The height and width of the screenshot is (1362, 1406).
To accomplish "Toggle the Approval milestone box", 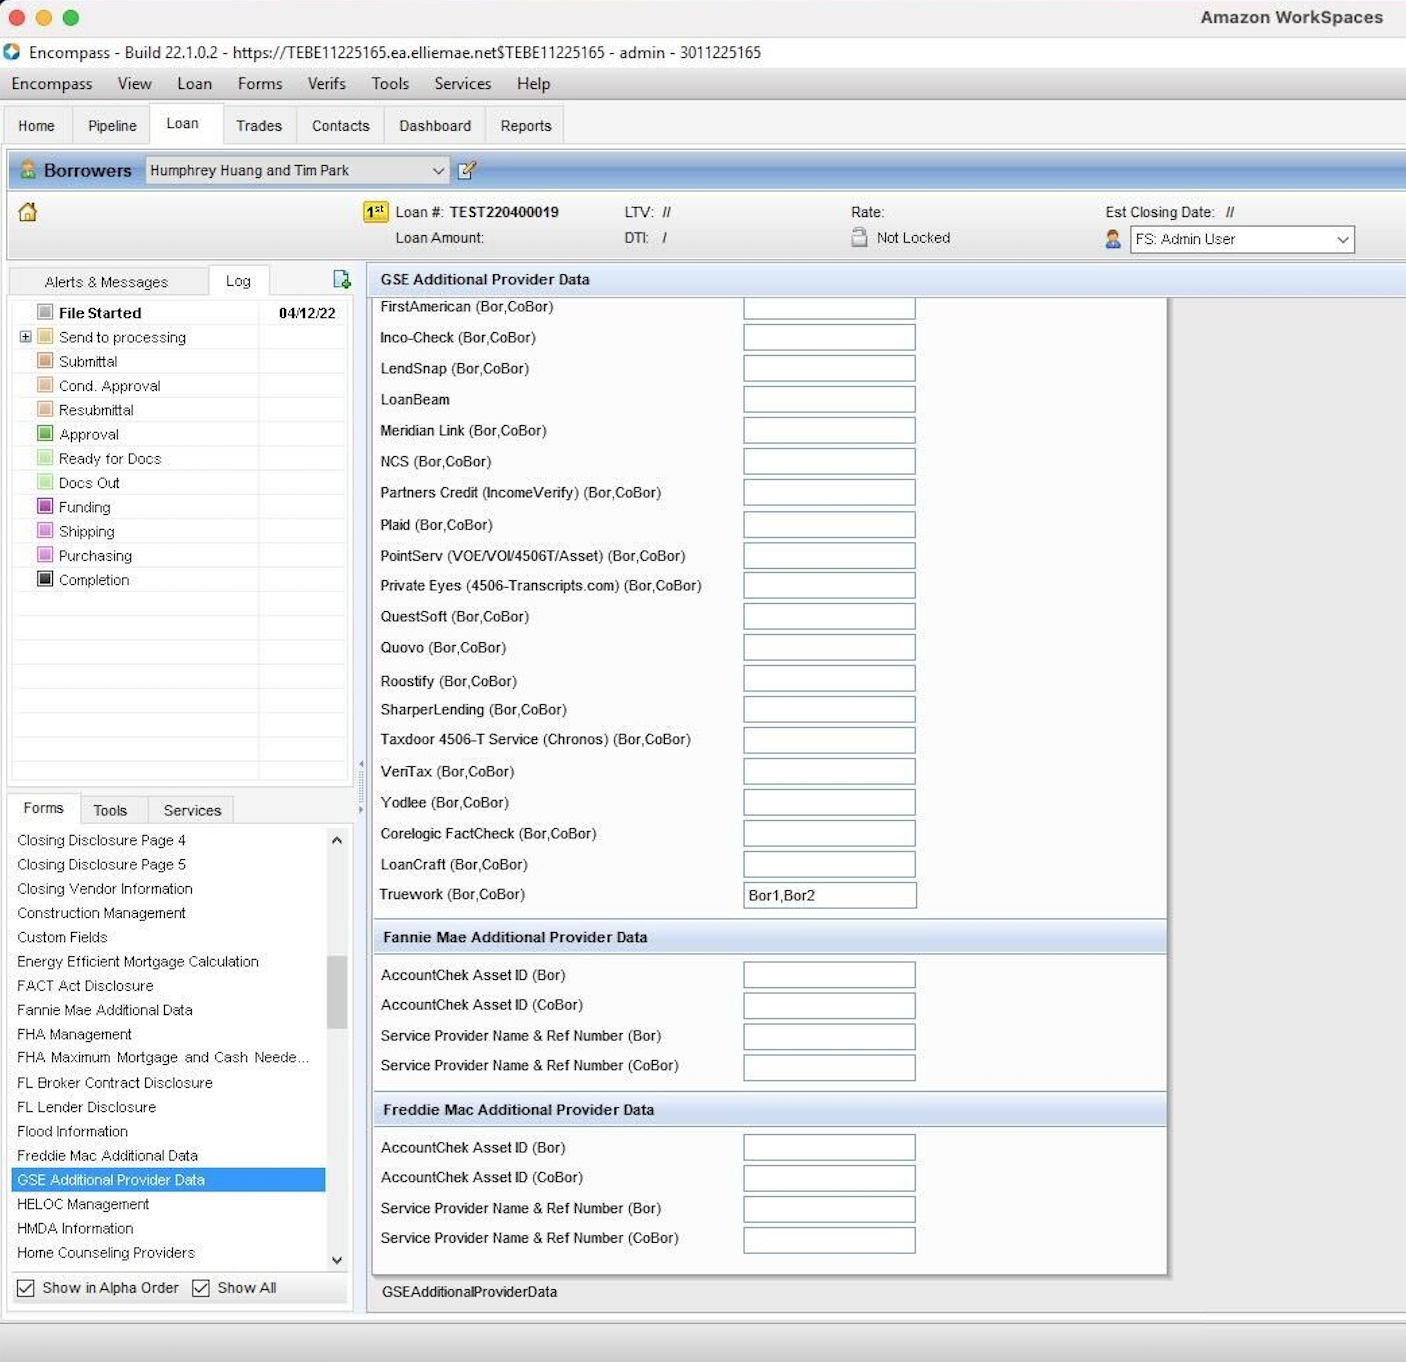I will (x=45, y=434).
